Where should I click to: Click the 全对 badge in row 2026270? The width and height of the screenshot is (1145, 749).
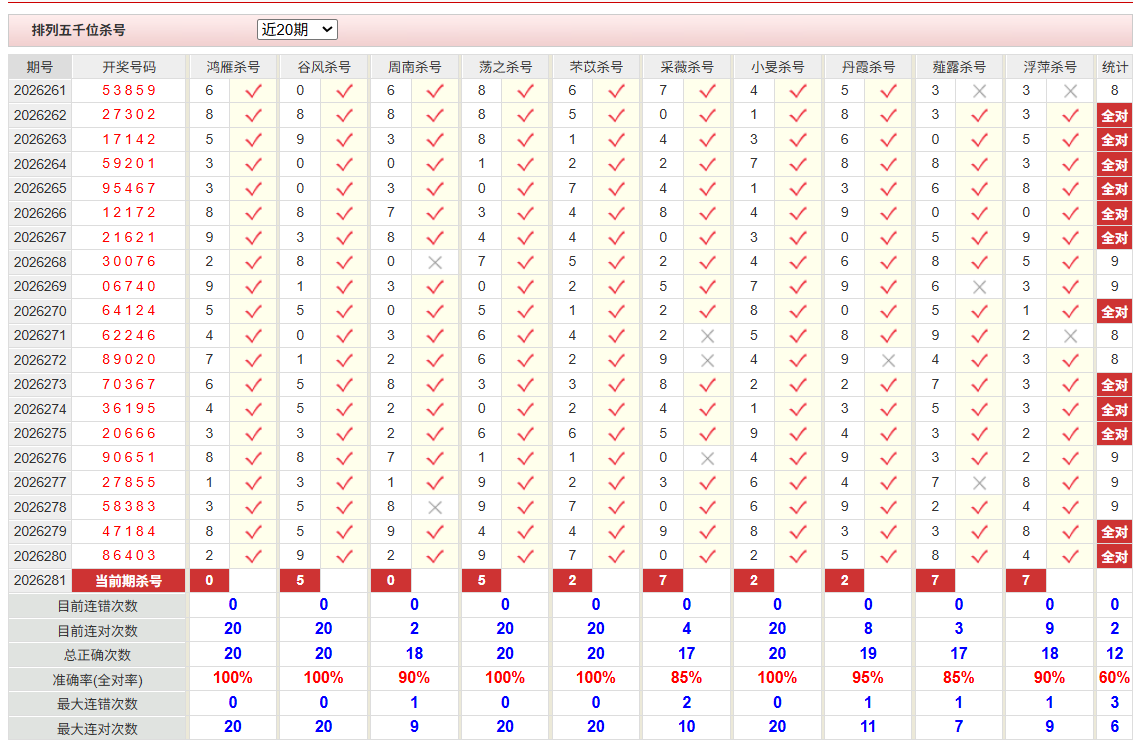coord(1114,312)
